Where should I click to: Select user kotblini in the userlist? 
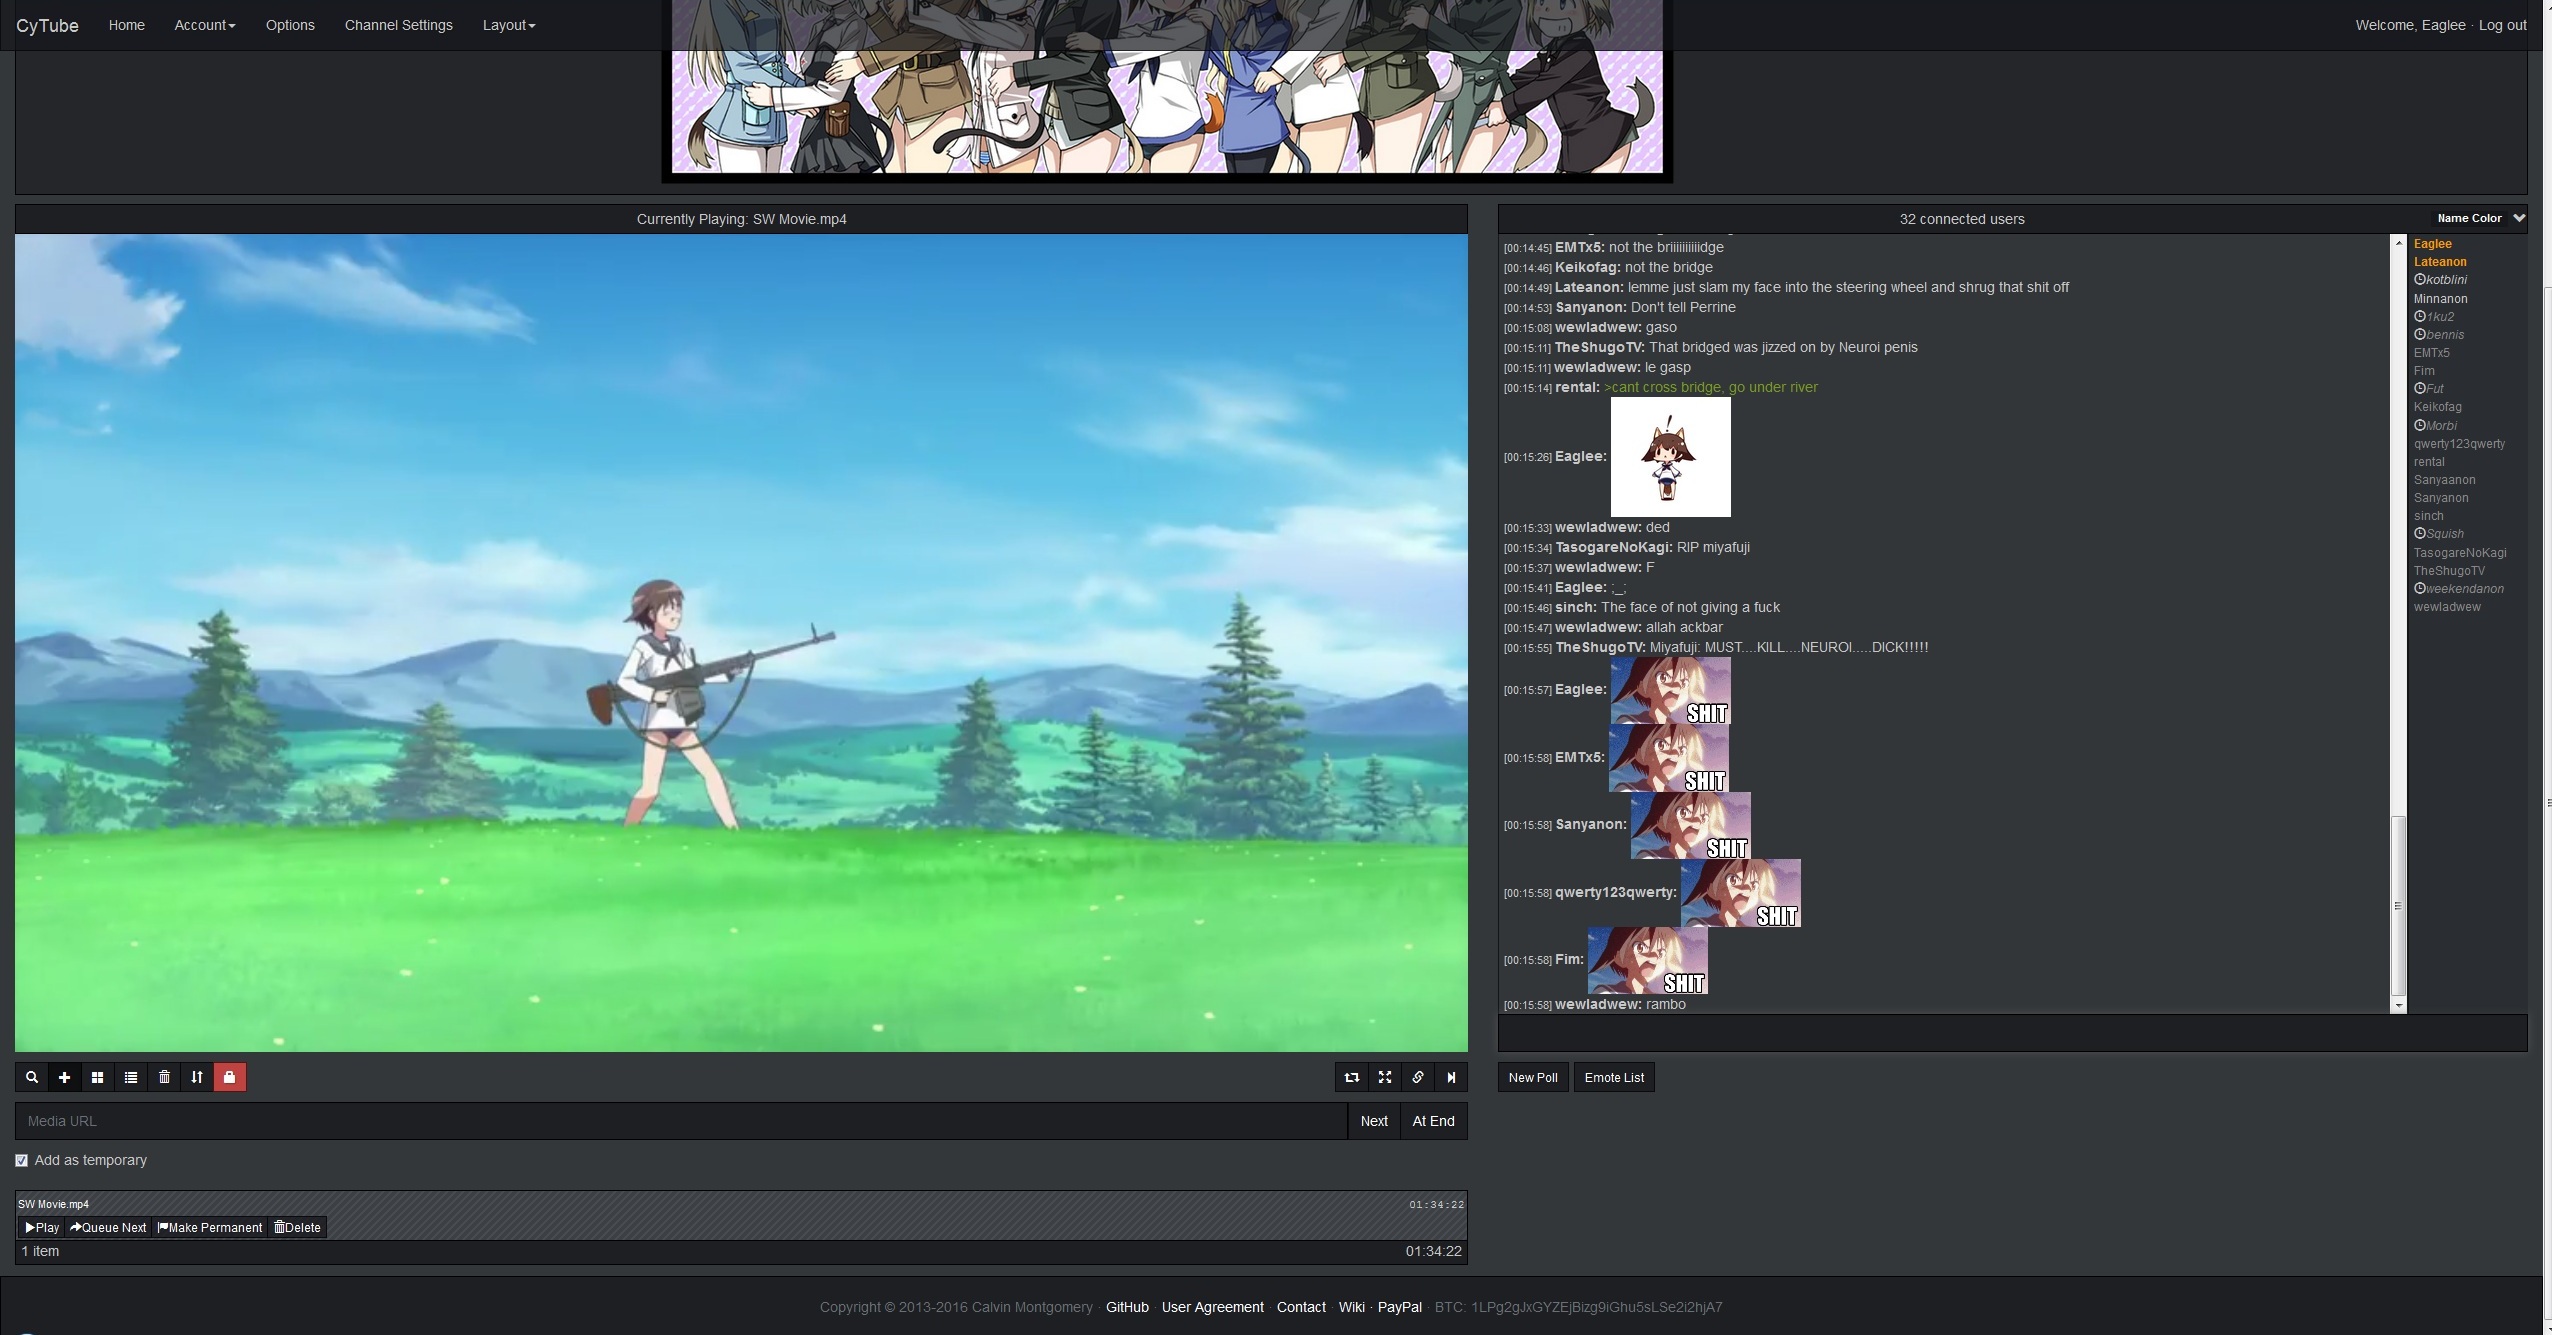click(x=2446, y=280)
